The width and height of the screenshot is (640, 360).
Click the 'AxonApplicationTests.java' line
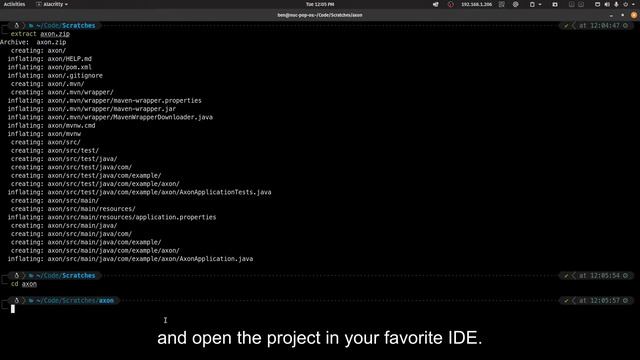tap(139, 192)
